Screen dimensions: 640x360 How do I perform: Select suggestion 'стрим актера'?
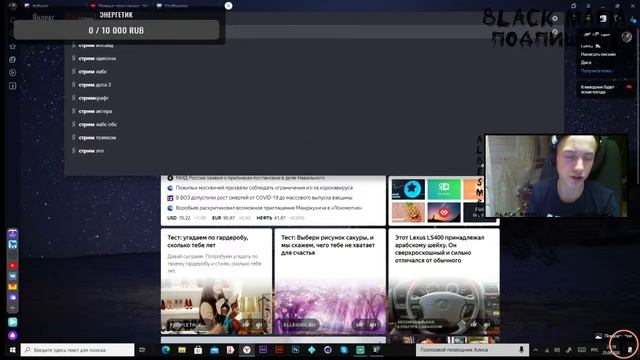[95, 111]
